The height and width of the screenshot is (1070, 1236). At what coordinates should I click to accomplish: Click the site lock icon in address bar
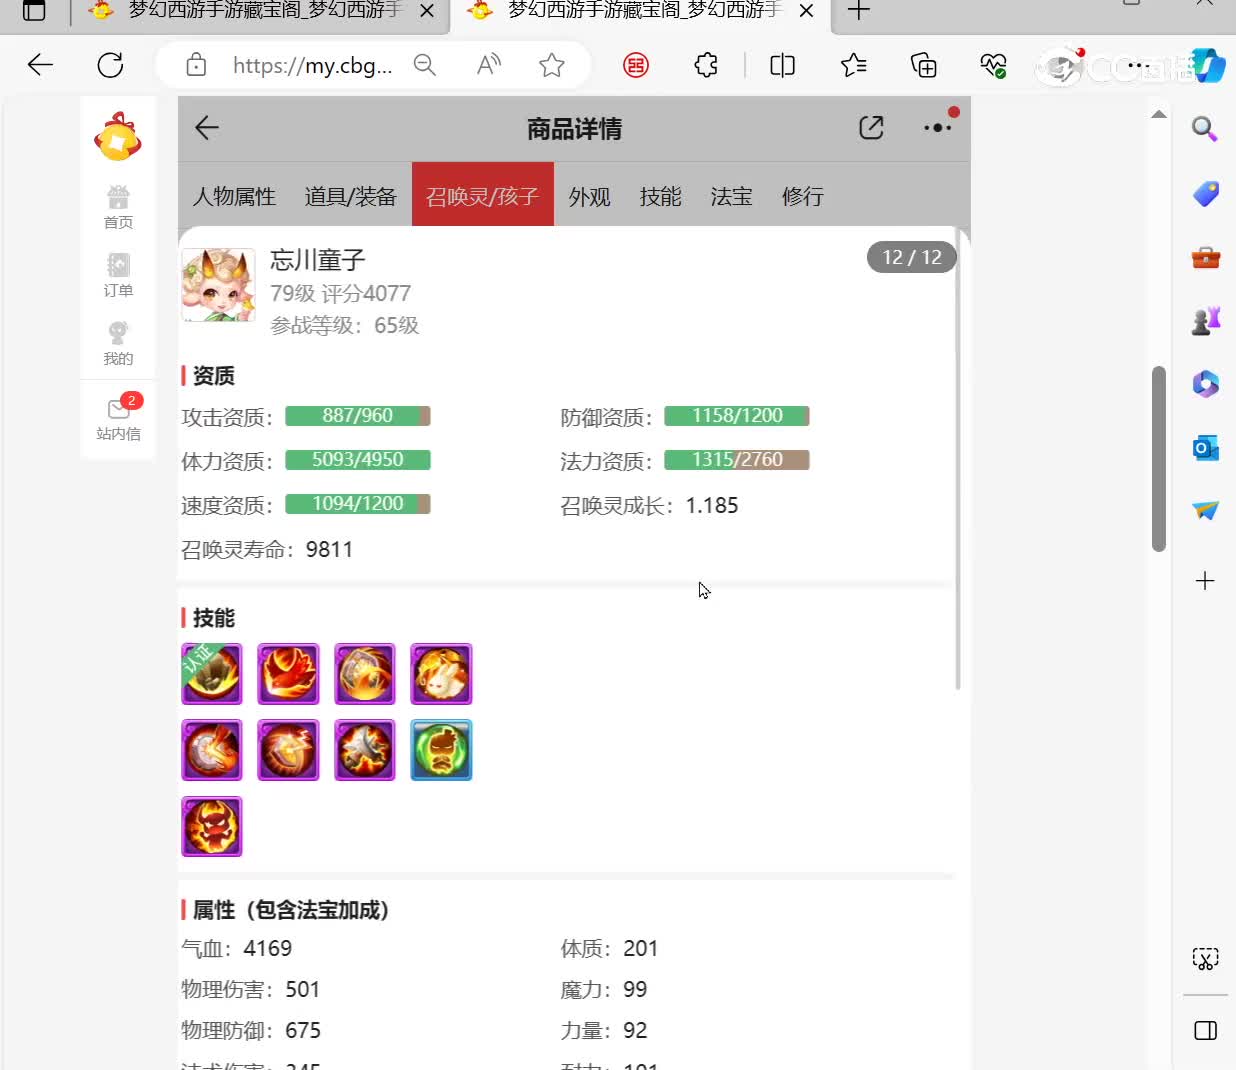[x=196, y=65]
